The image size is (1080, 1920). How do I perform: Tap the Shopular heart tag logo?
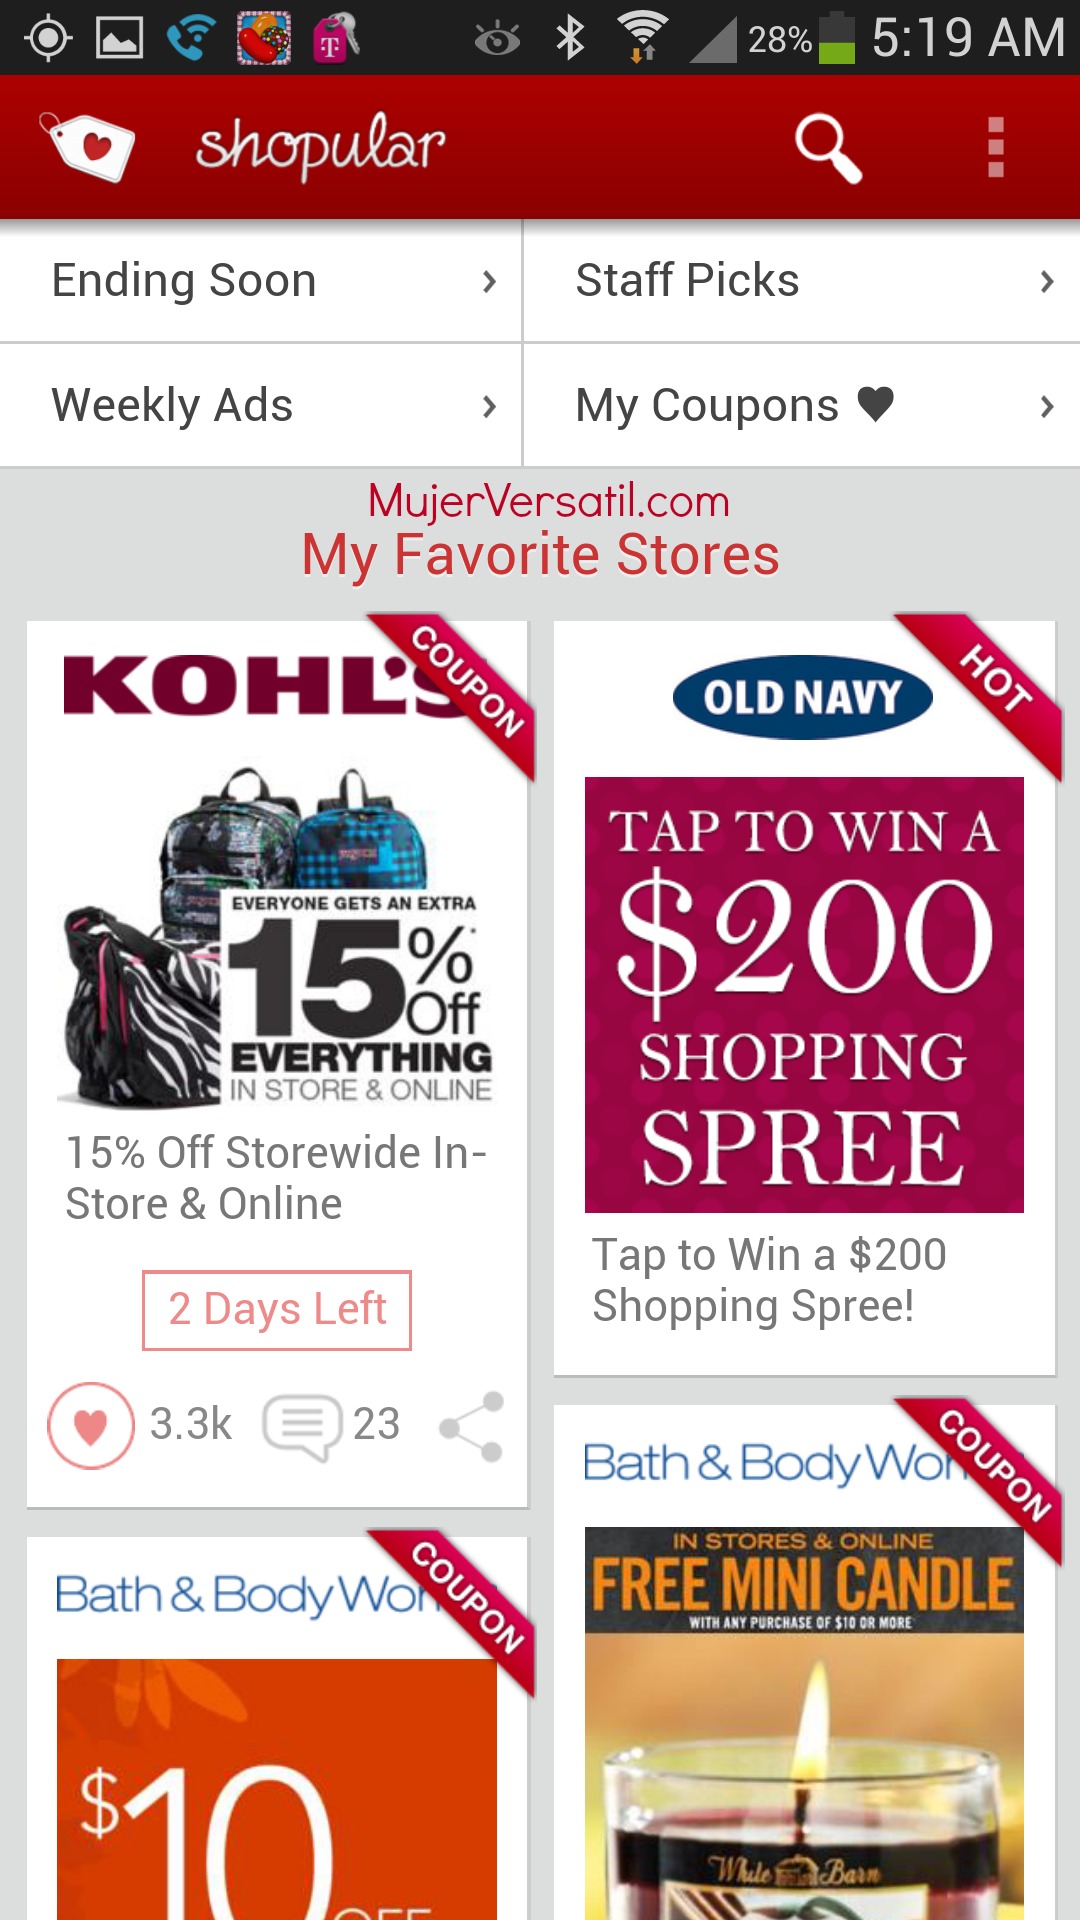[88, 147]
